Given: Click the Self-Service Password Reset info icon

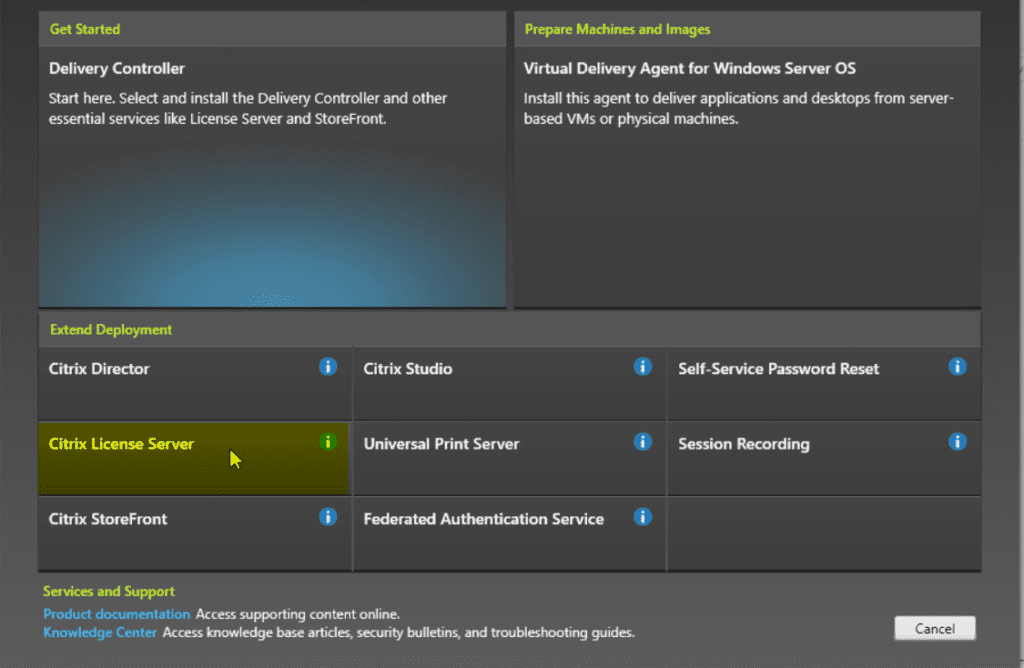Looking at the screenshot, I should click(x=958, y=367).
